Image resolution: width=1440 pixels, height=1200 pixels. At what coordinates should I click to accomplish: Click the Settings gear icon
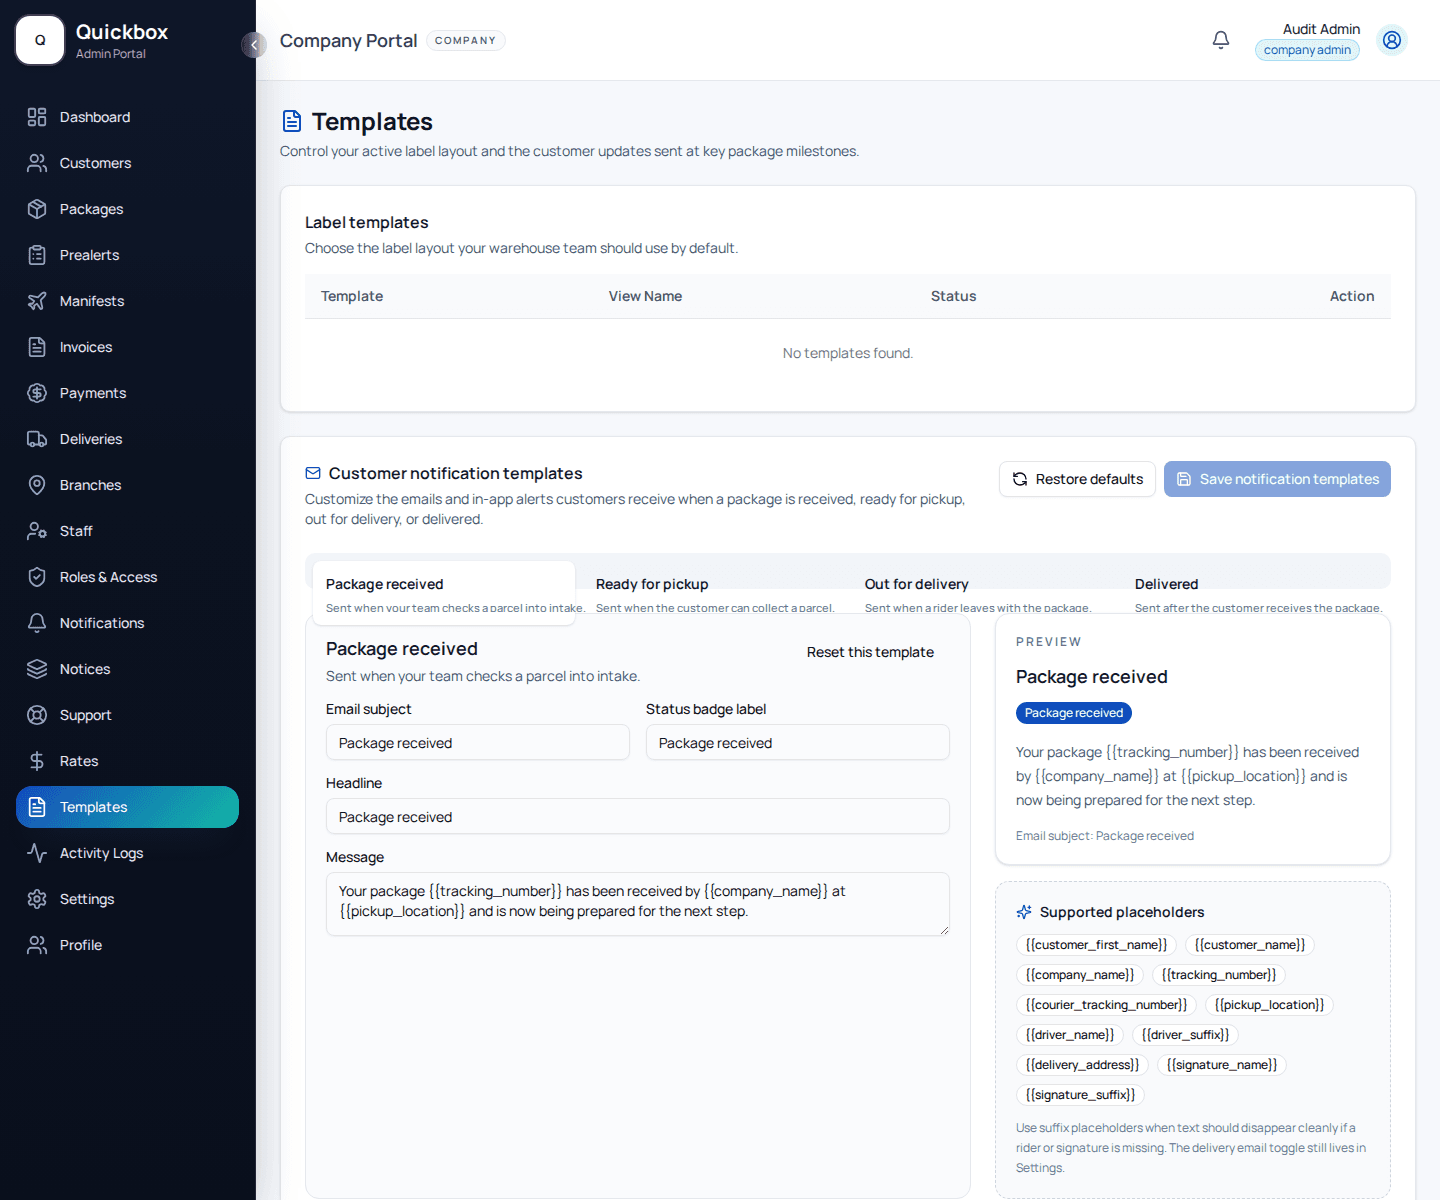(x=37, y=899)
